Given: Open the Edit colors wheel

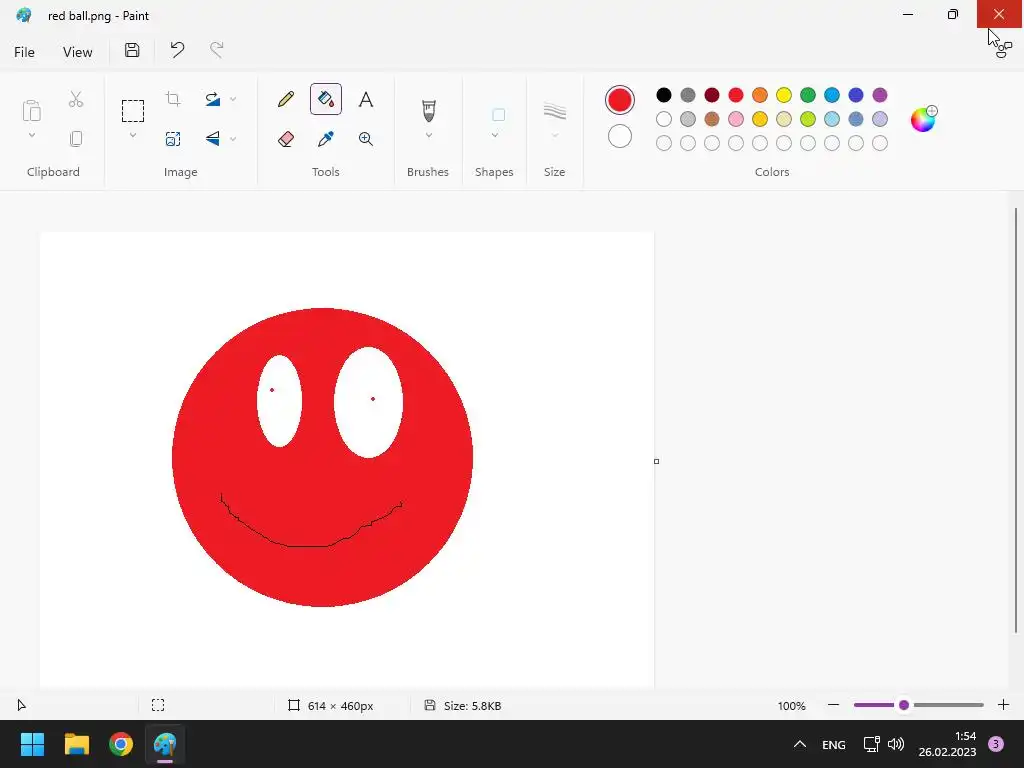Looking at the screenshot, I should [922, 119].
